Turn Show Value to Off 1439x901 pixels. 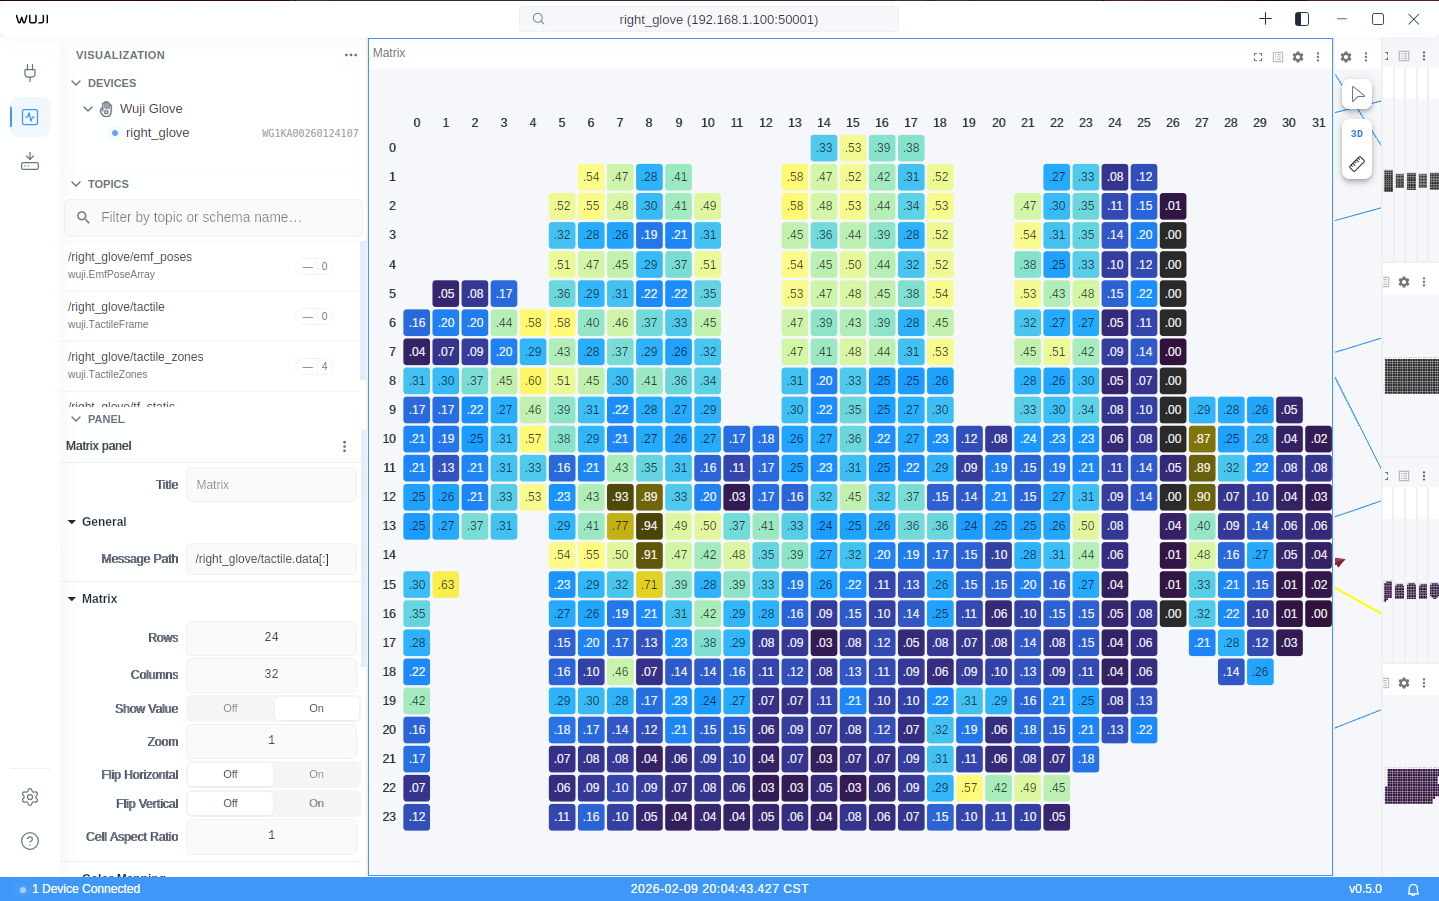click(230, 708)
